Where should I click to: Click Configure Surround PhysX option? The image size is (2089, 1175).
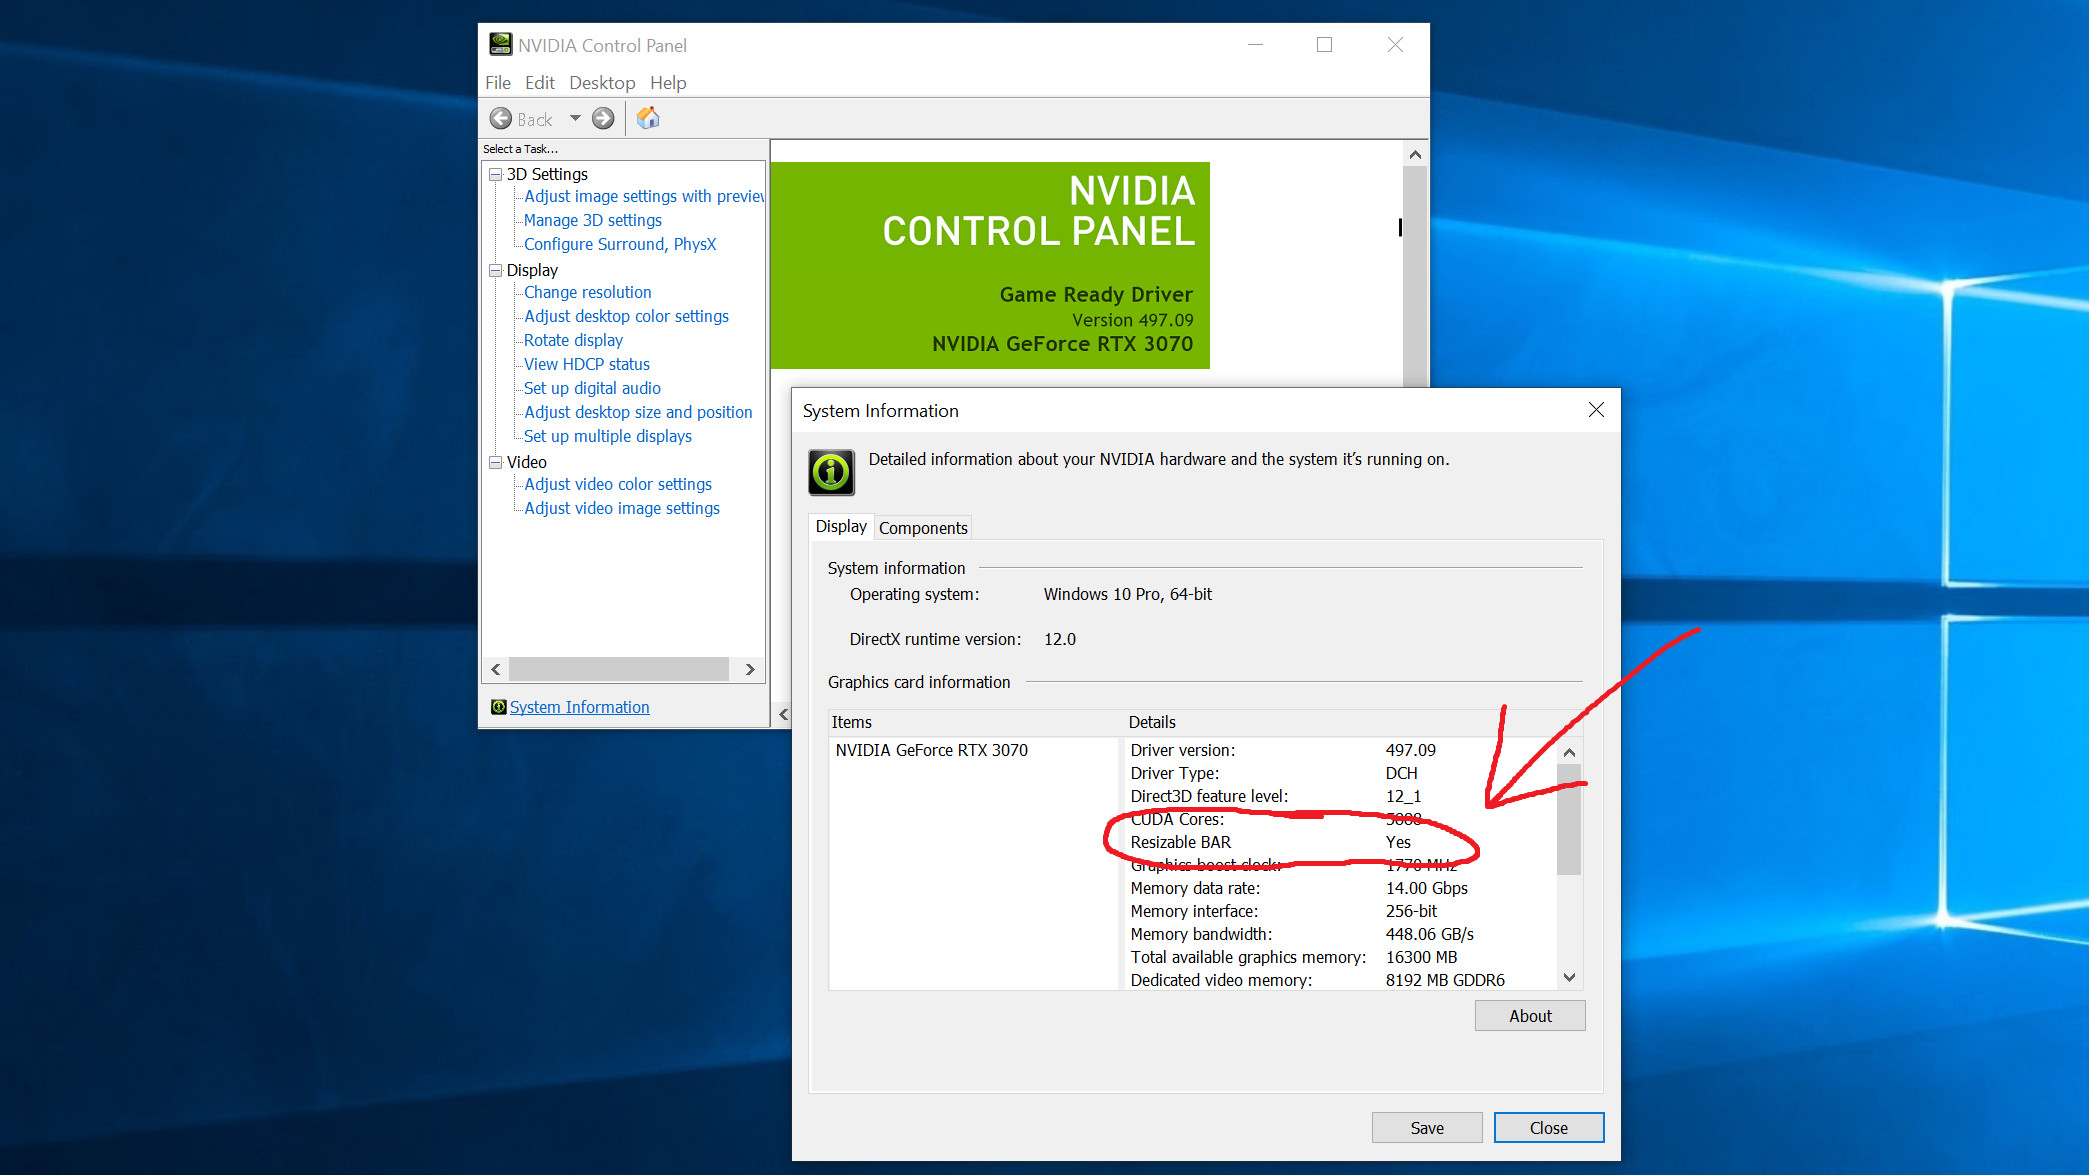(x=620, y=244)
